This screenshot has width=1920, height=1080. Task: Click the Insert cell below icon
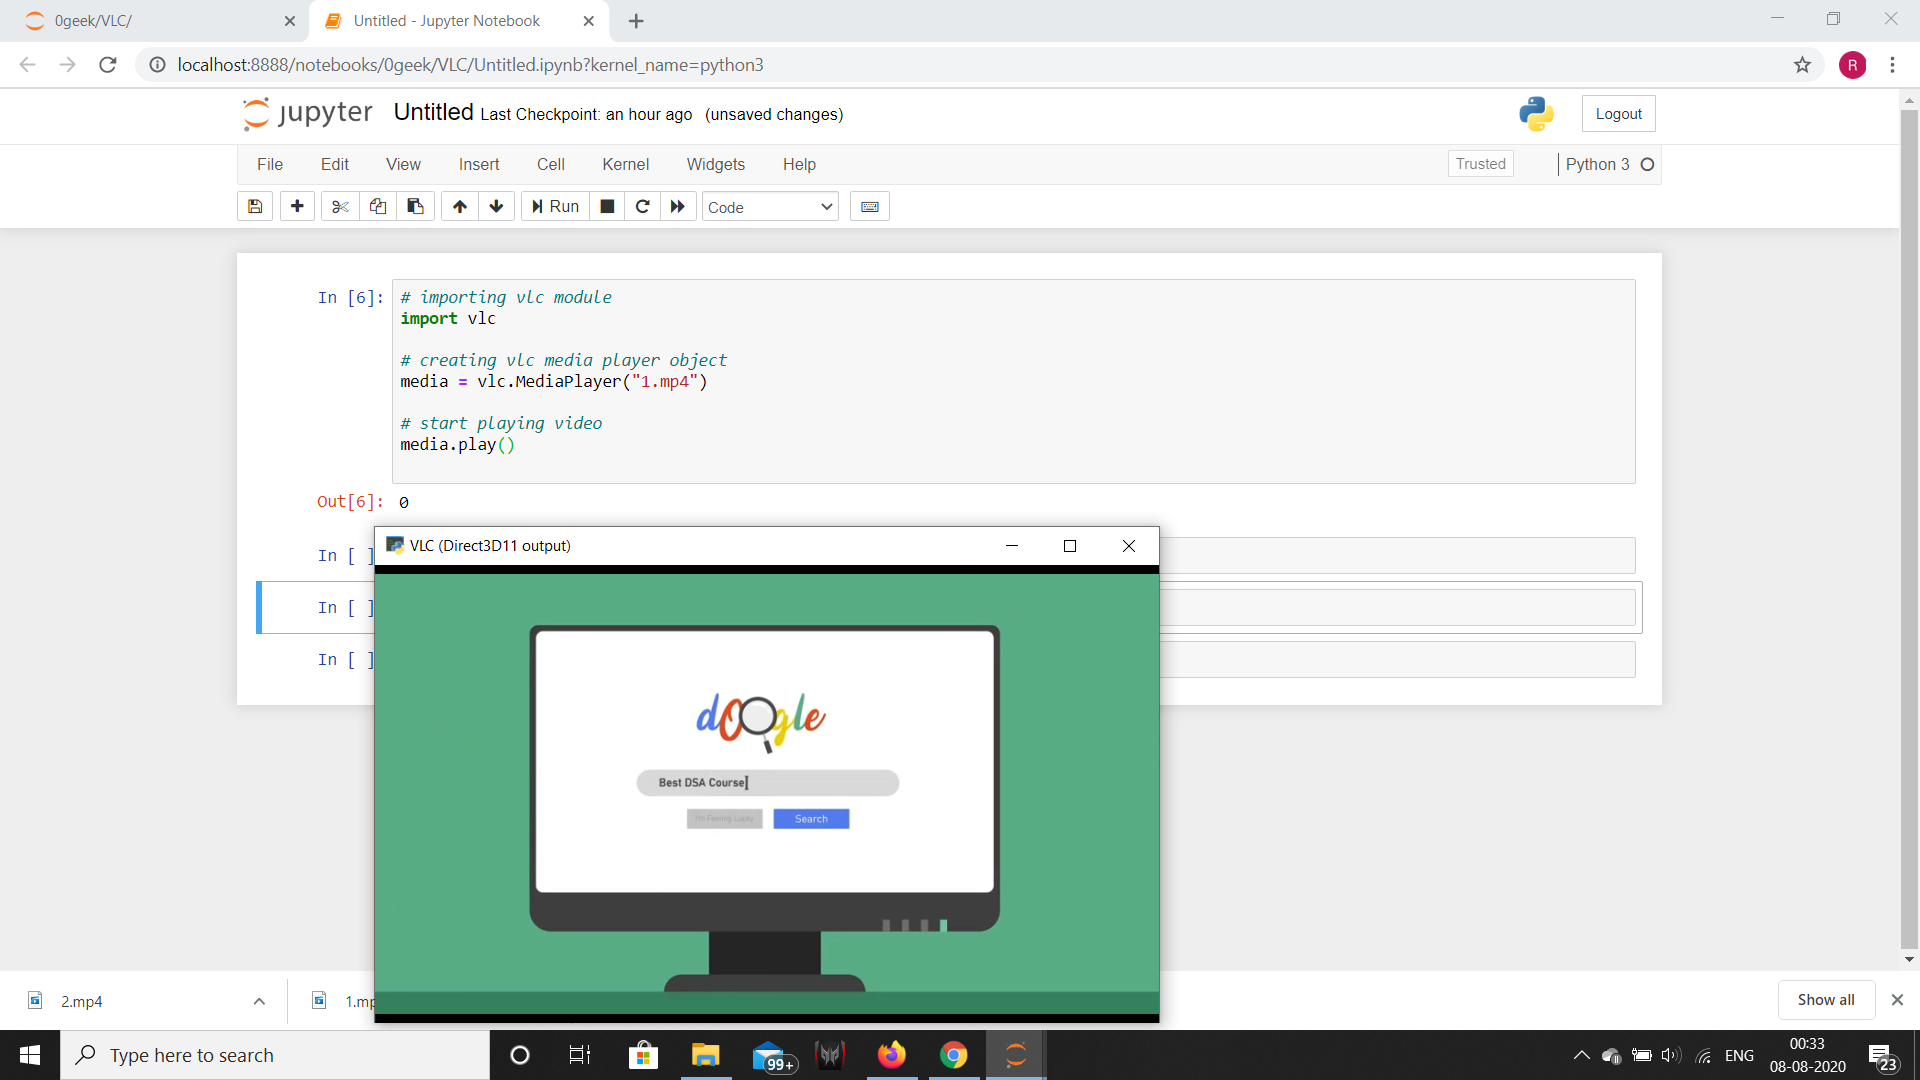(297, 206)
